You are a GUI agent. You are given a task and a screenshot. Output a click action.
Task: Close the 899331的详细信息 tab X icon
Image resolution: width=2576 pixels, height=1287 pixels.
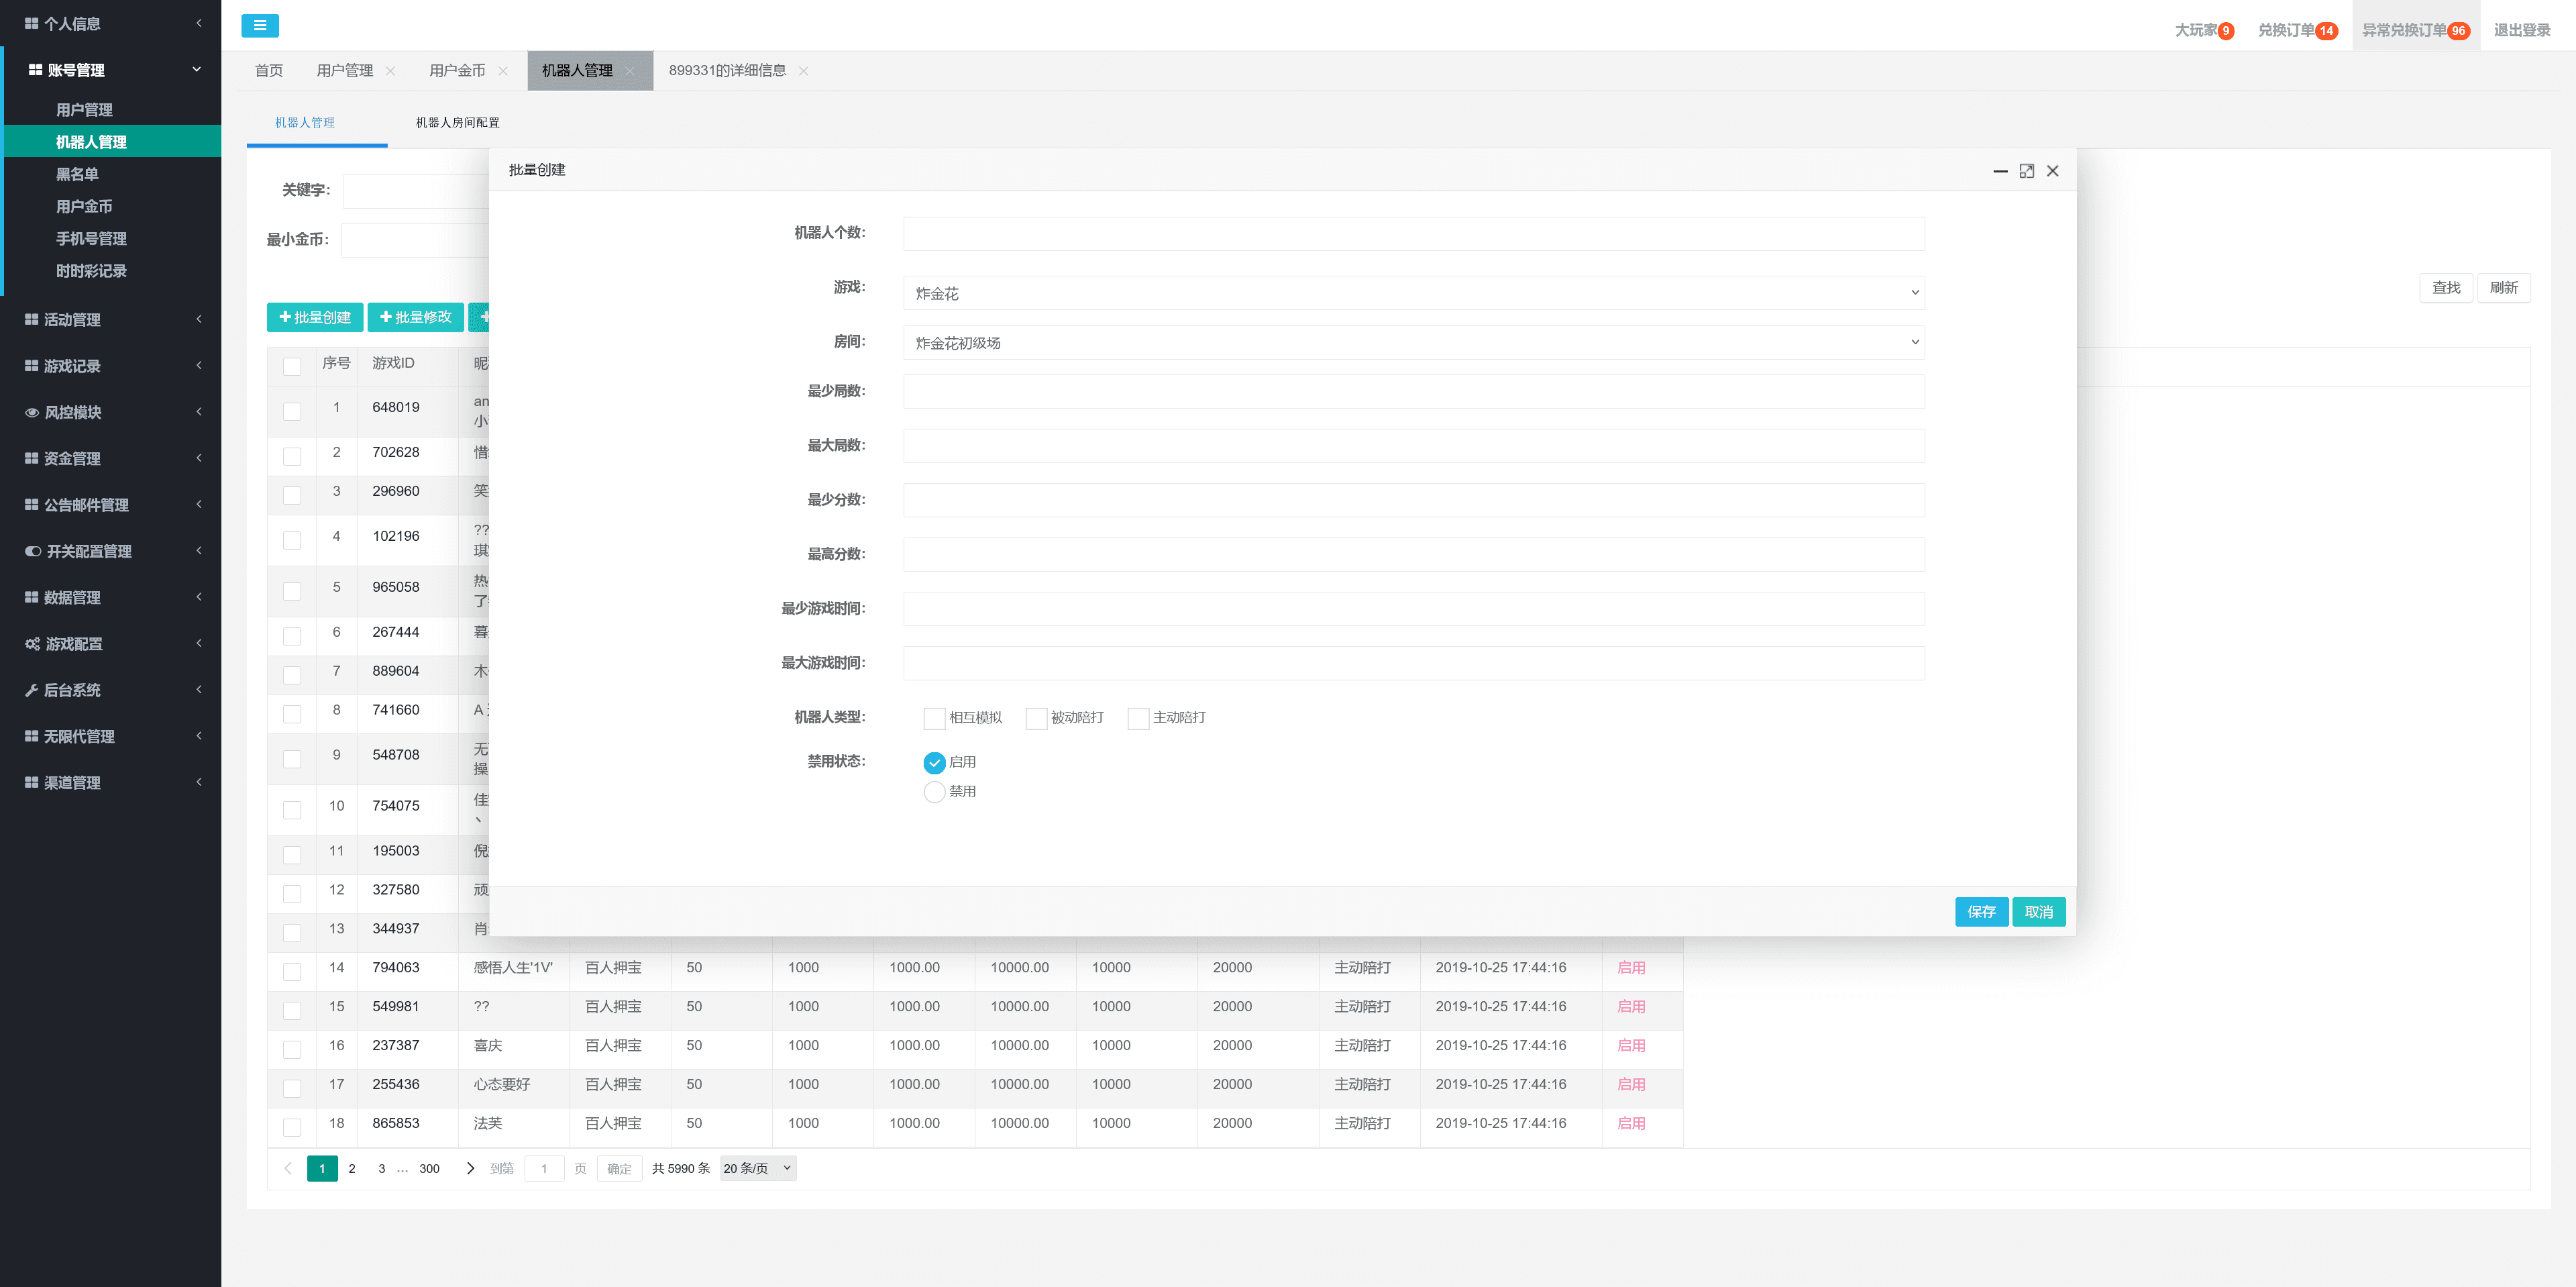pos(804,71)
